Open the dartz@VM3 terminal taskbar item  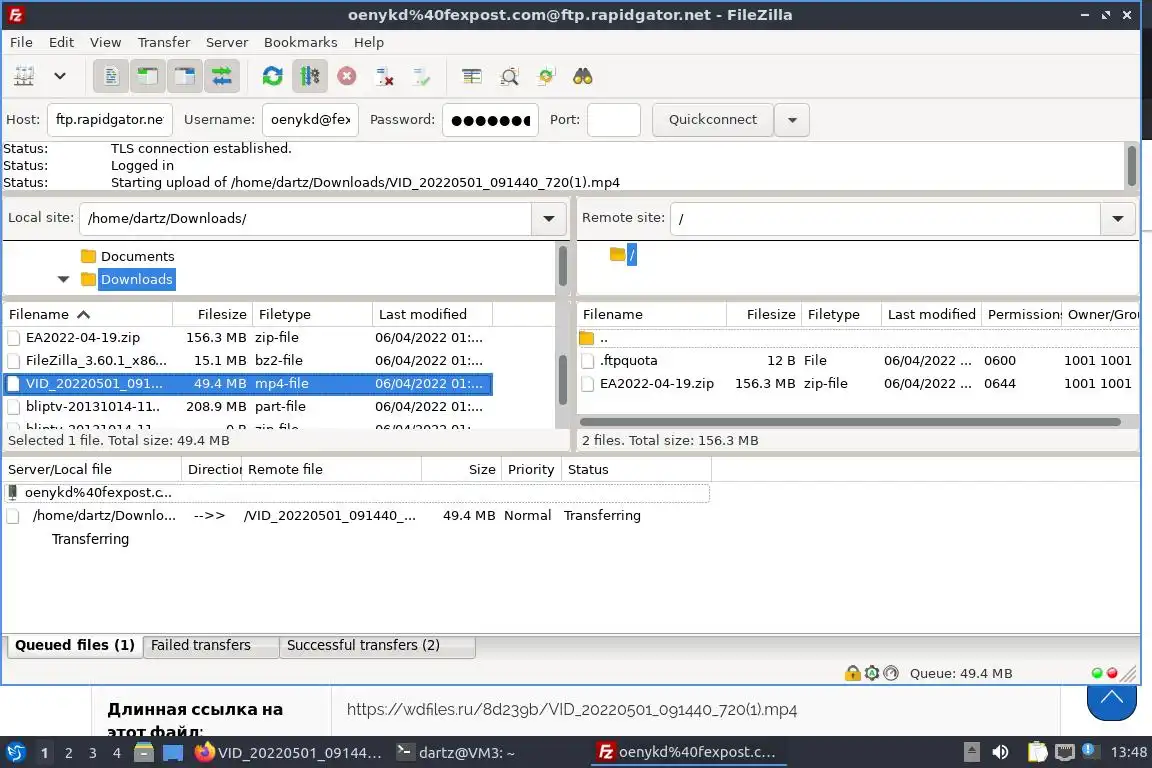pos(456,753)
